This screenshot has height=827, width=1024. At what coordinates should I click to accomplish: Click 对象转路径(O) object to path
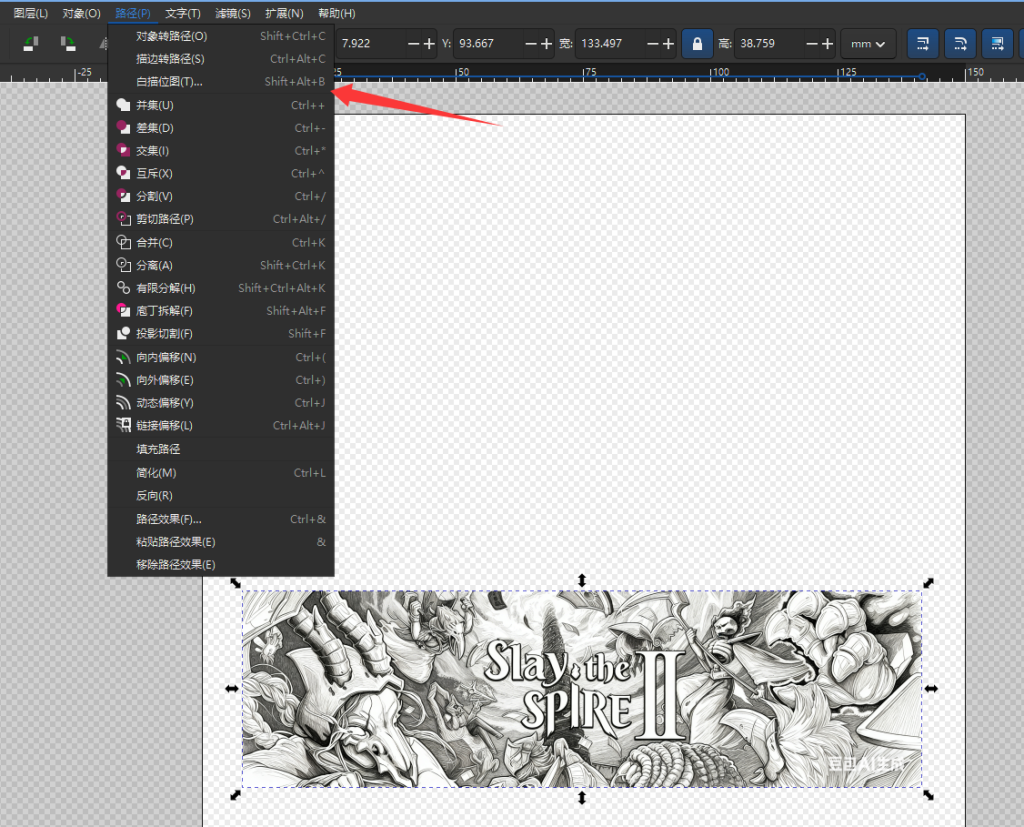pos(172,36)
